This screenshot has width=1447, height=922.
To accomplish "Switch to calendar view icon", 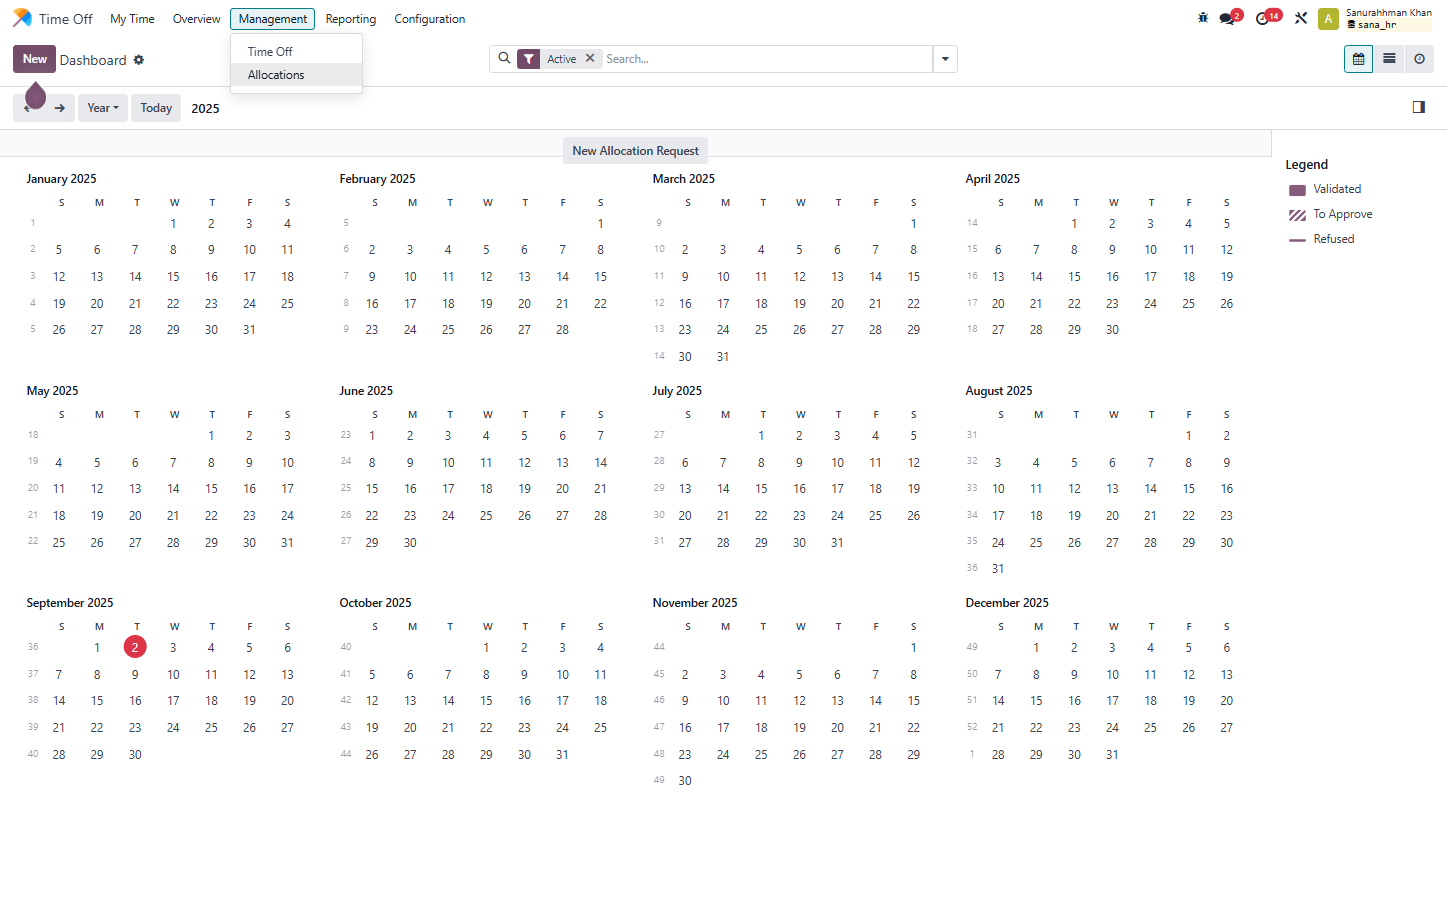I will click(1358, 59).
